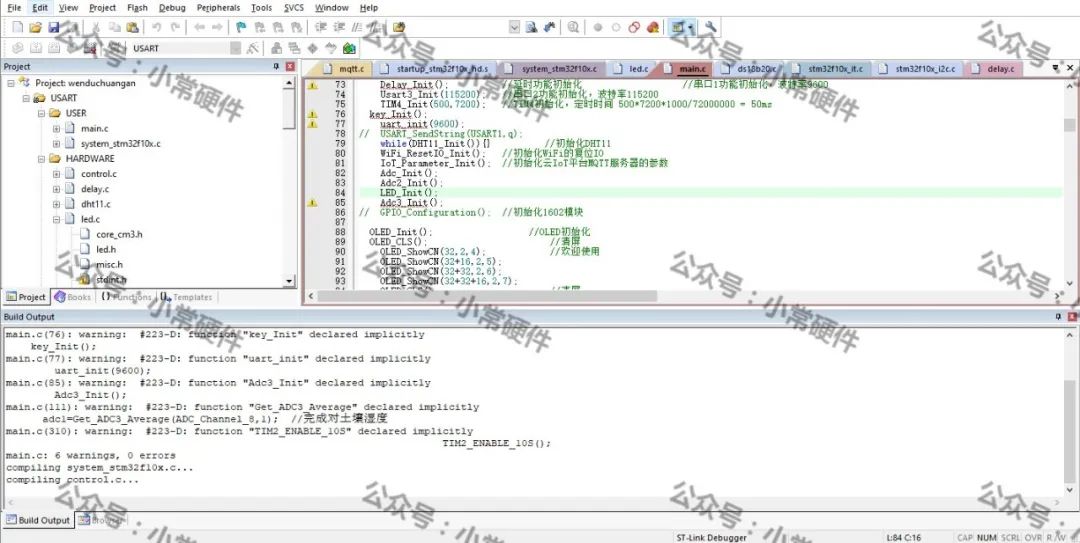
Task: Open the Peripherals menu
Action: [x=218, y=8]
